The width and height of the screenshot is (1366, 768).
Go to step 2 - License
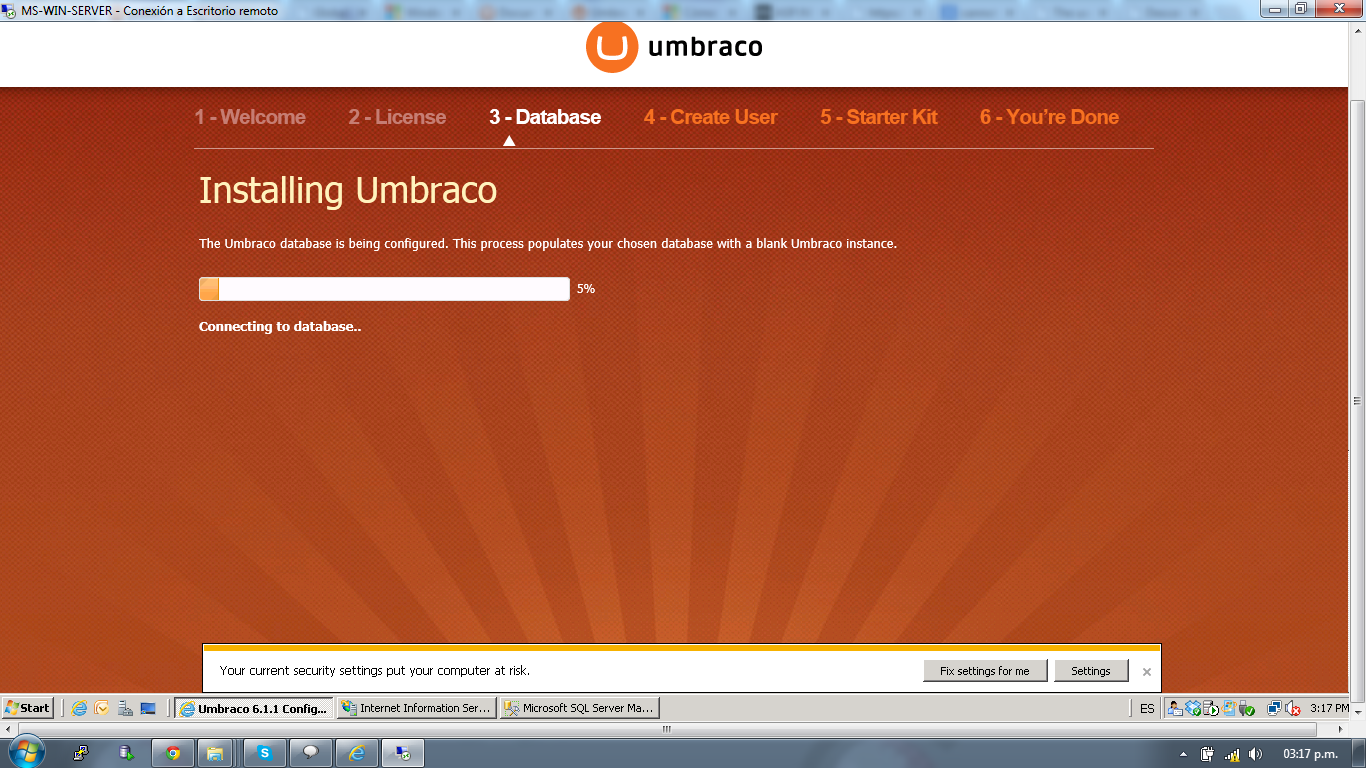pyautogui.click(x=397, y=117)
